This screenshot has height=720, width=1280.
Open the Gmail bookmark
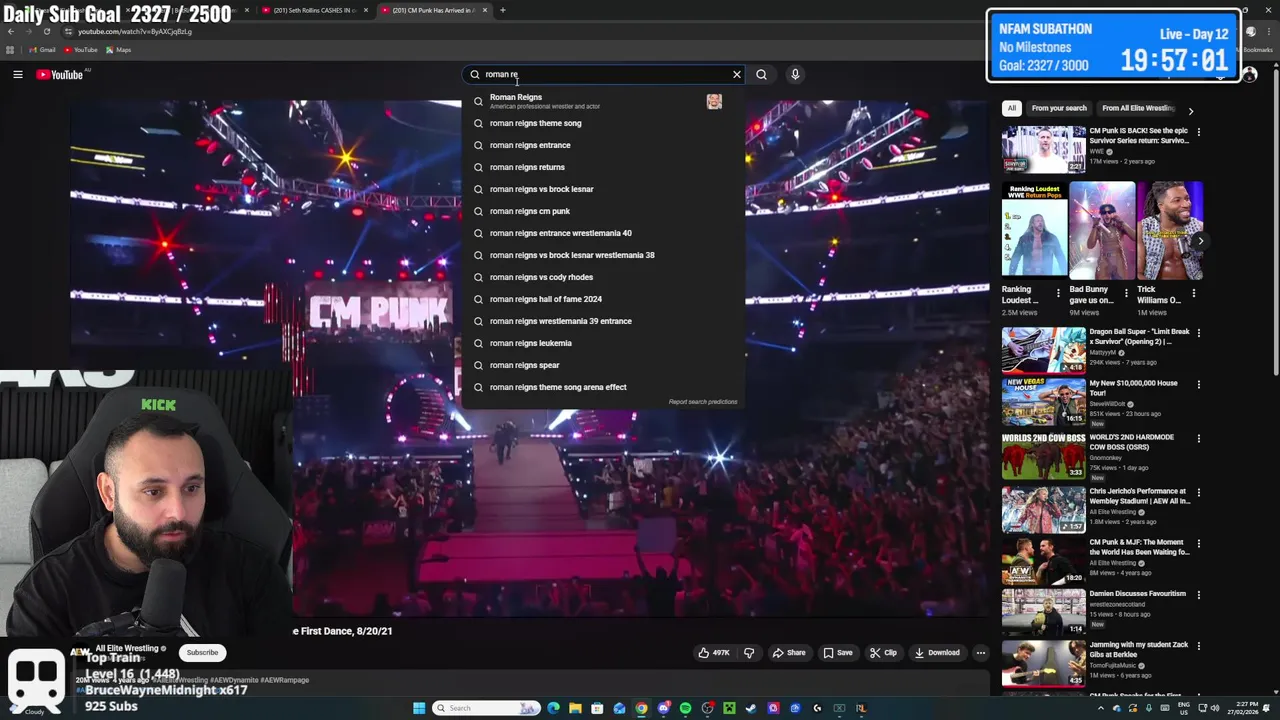(42, 49)
